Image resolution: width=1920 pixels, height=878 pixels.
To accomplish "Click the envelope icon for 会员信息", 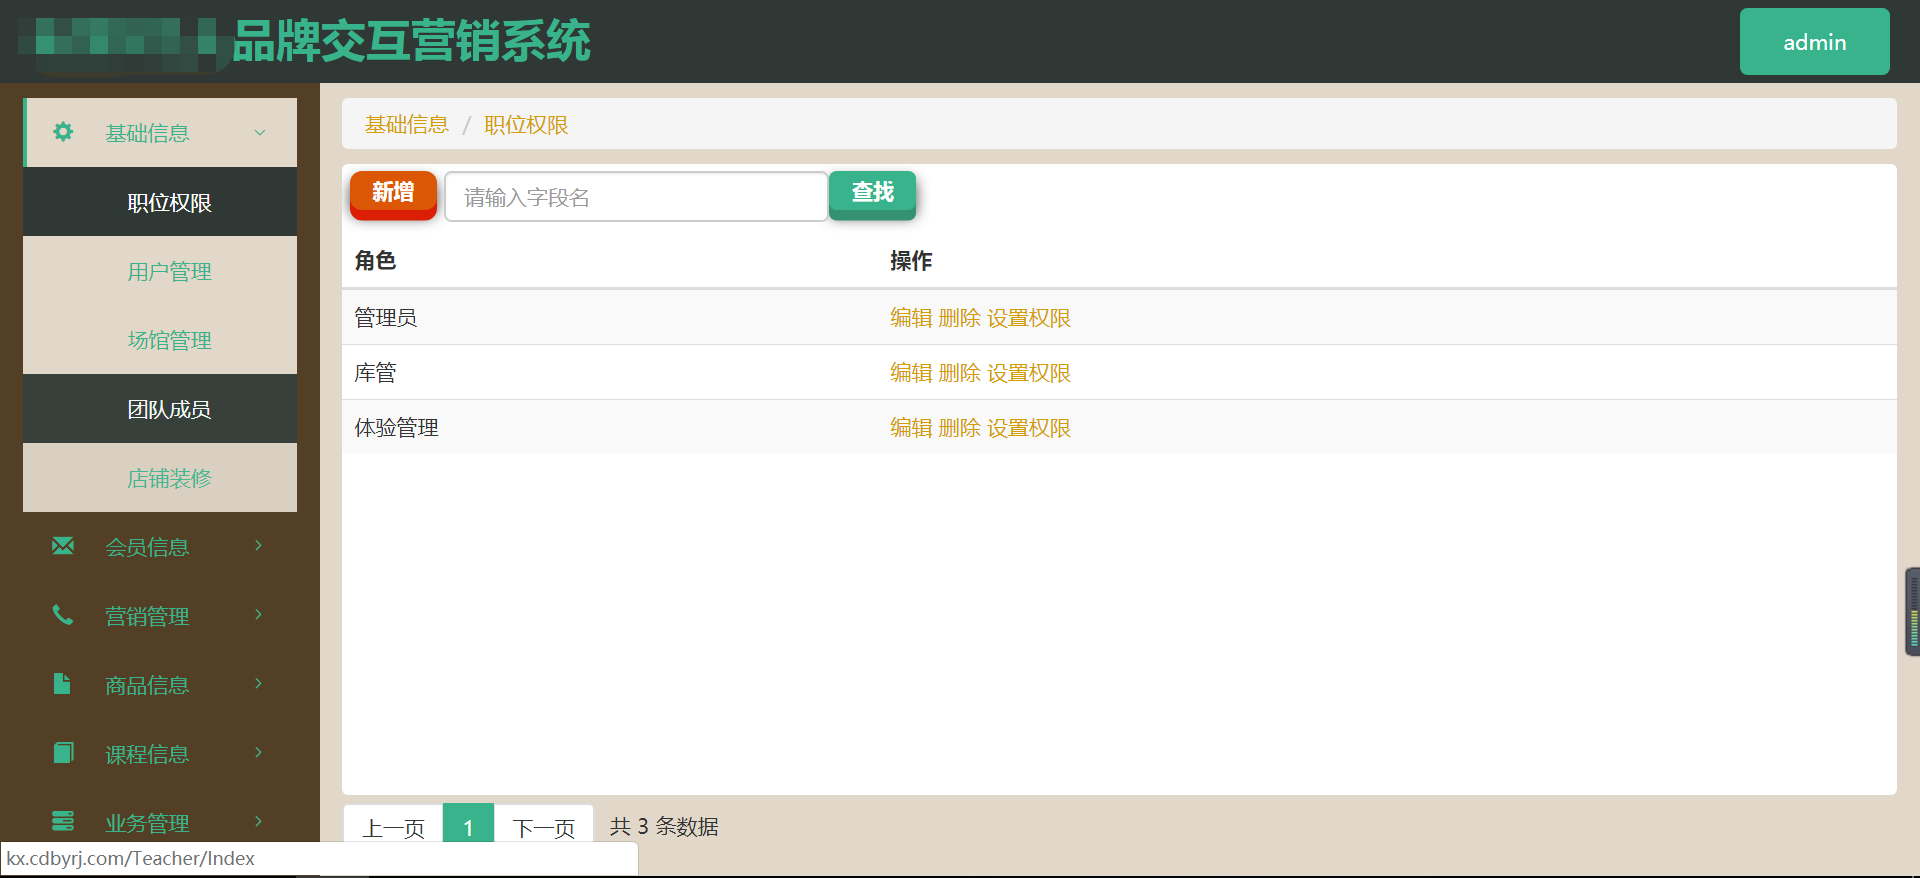I will tap(63, 546).
